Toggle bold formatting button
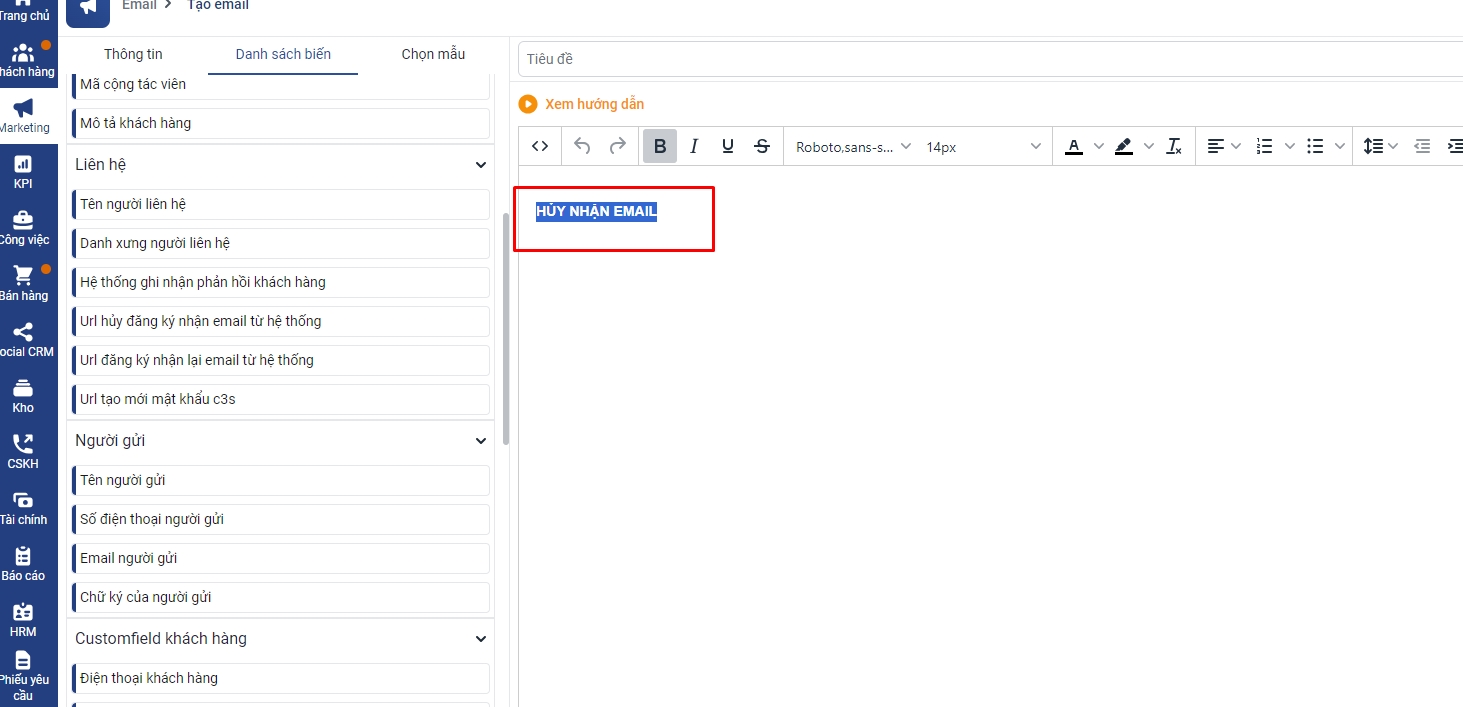The height and width of the screenshot is (707, 1463). click(660, 146)
